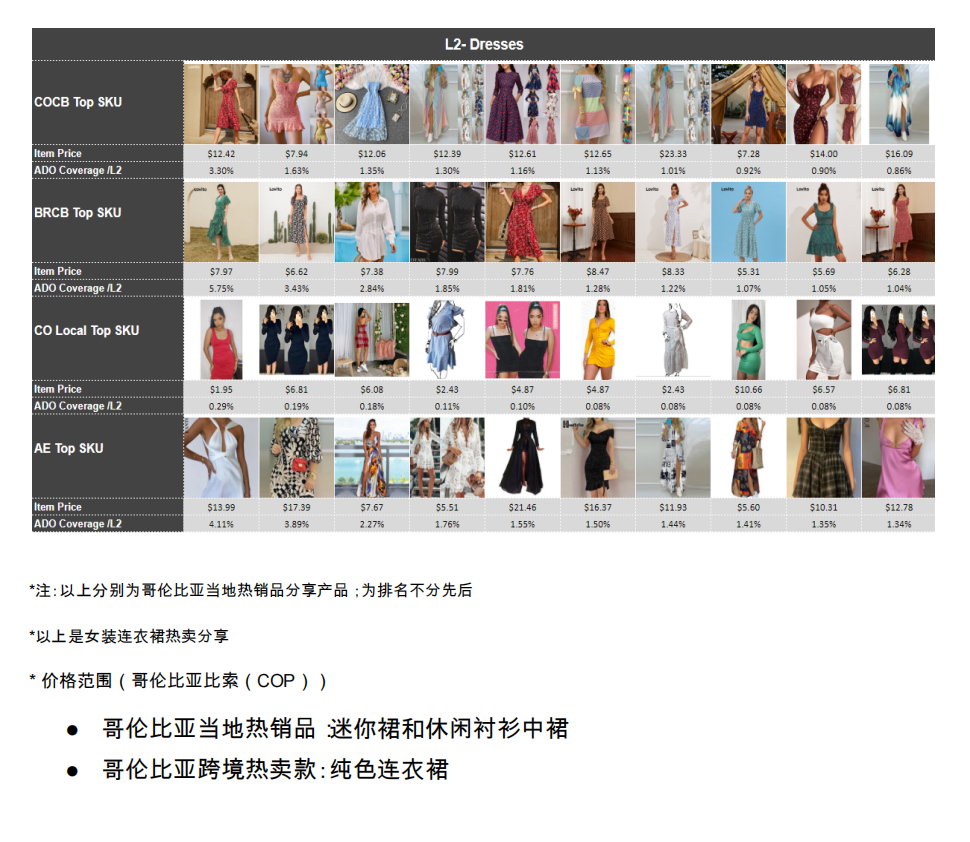The width and height of the screenshot is (970, 842).
Task: Click the 5.75% ADO coverage cell
Action: point(220,288)
